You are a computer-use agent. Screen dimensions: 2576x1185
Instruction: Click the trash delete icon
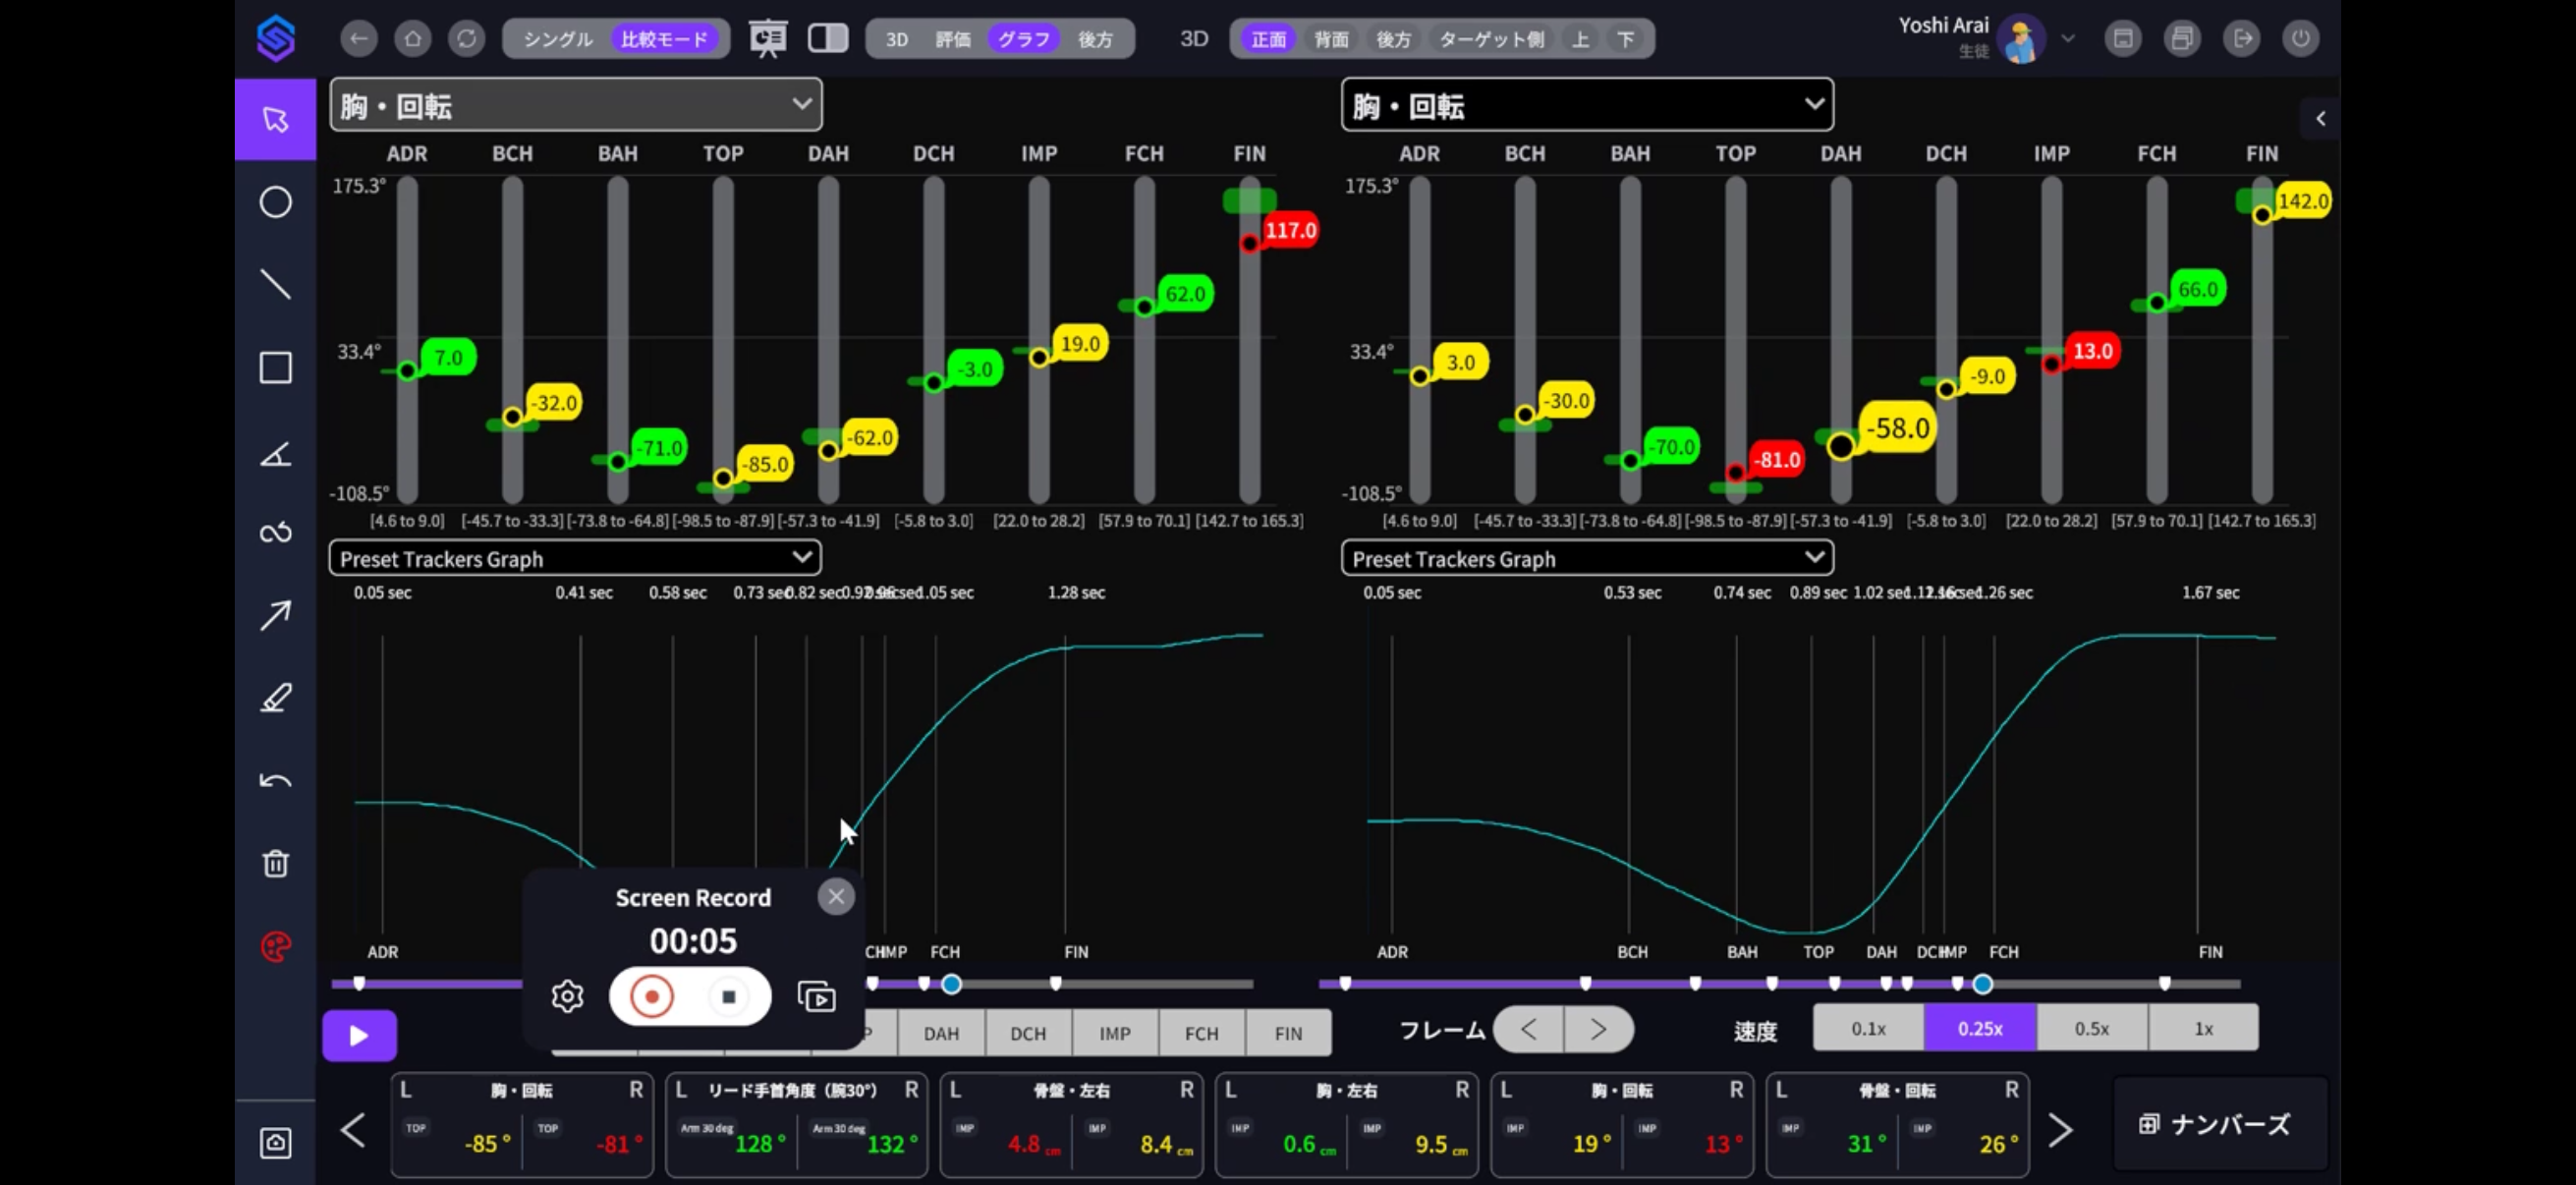pyautogui.click(x=275, y=863)
